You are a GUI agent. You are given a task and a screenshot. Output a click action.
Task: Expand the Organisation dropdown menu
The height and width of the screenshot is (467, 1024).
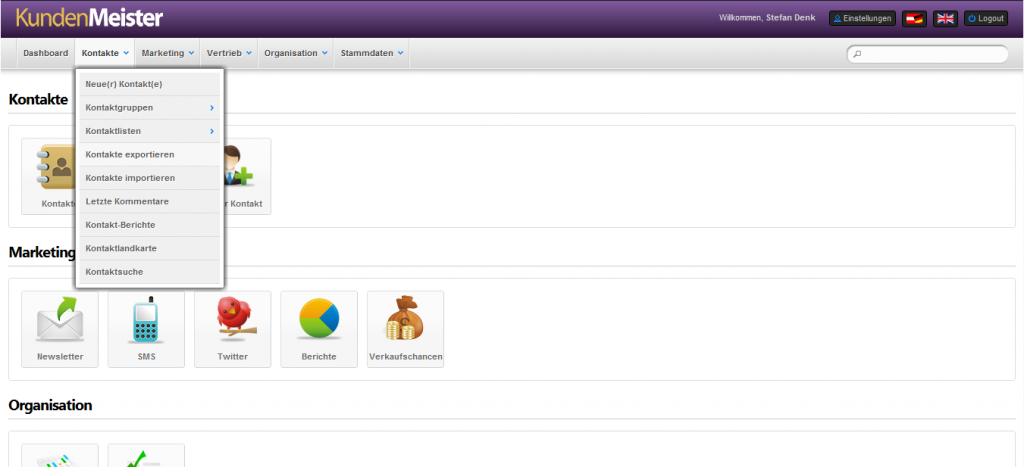(296, 53)
